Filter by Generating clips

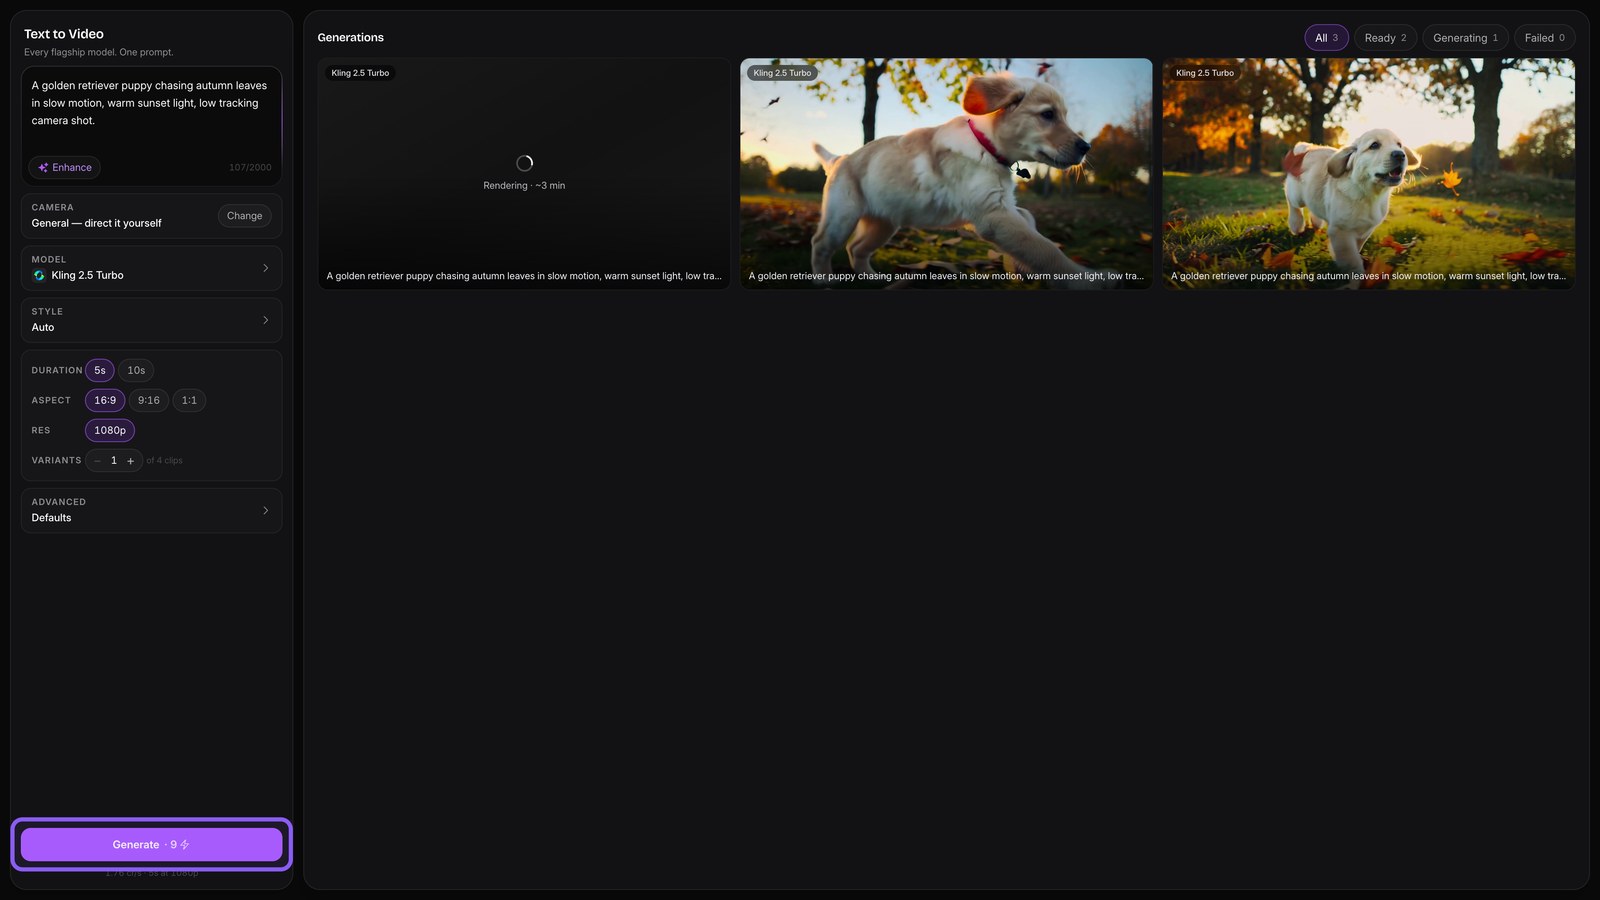(1465, 38)
